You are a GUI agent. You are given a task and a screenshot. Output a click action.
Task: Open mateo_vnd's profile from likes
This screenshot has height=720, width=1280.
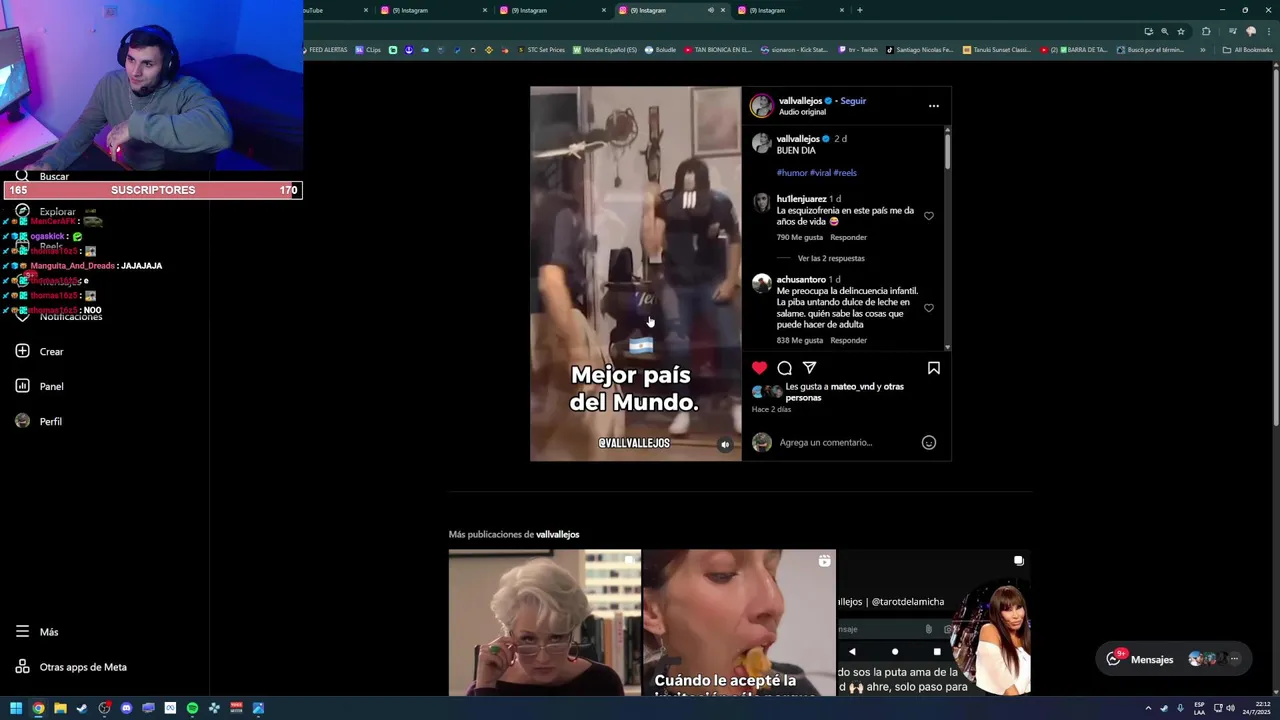[x=852, y=386]
